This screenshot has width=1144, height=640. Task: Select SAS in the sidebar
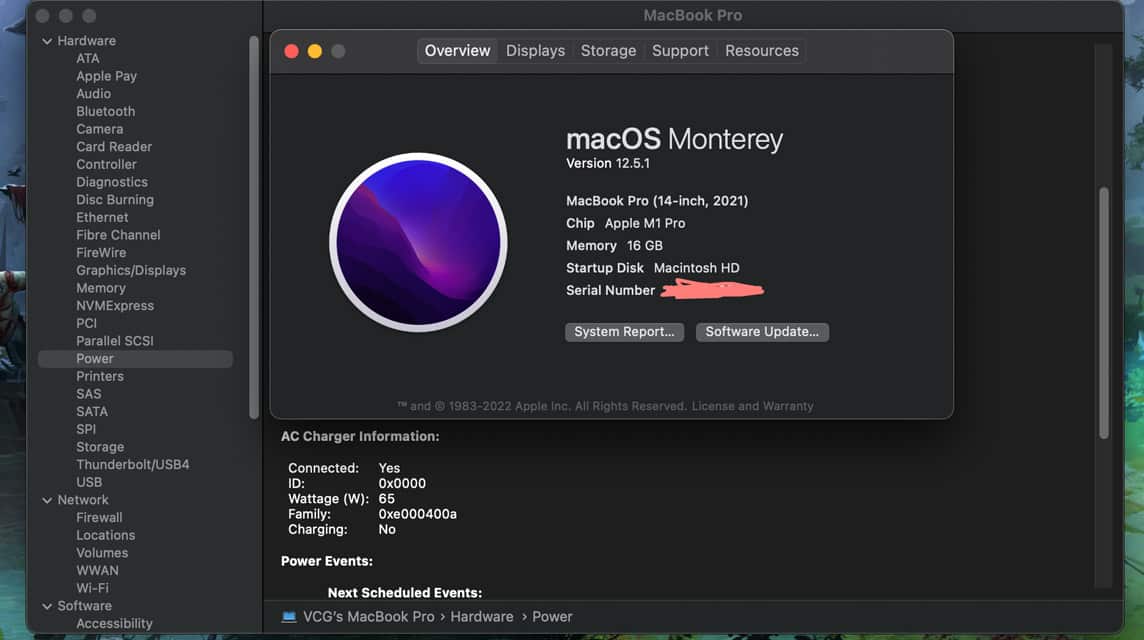point(89,394)
